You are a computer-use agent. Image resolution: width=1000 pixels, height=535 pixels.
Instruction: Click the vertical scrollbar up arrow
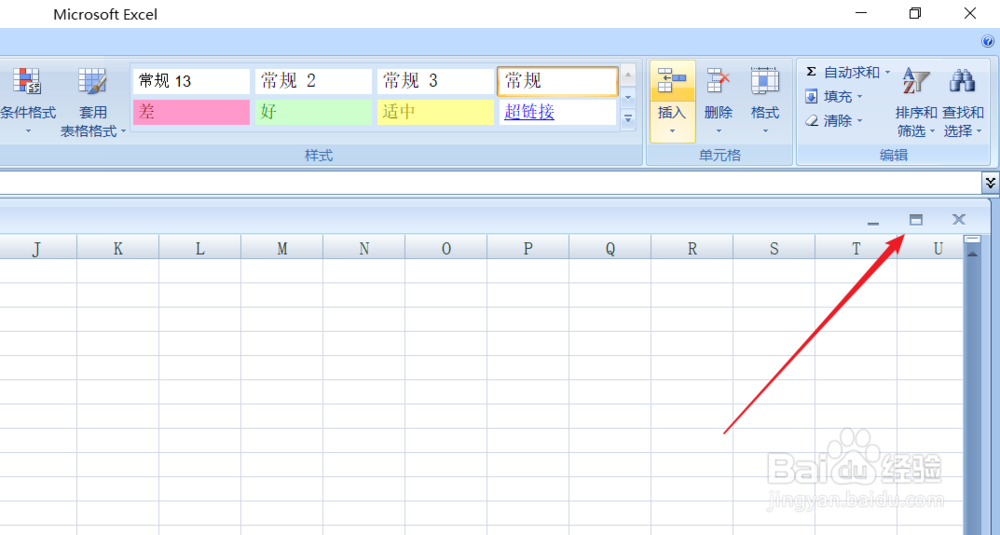point(973,254)
